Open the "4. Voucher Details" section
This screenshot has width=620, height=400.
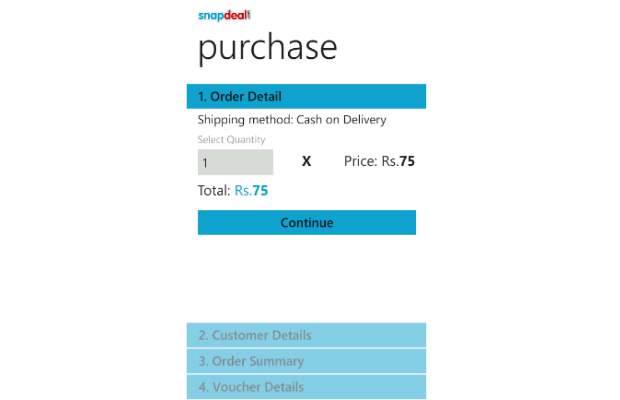click(x=306, y=387)
